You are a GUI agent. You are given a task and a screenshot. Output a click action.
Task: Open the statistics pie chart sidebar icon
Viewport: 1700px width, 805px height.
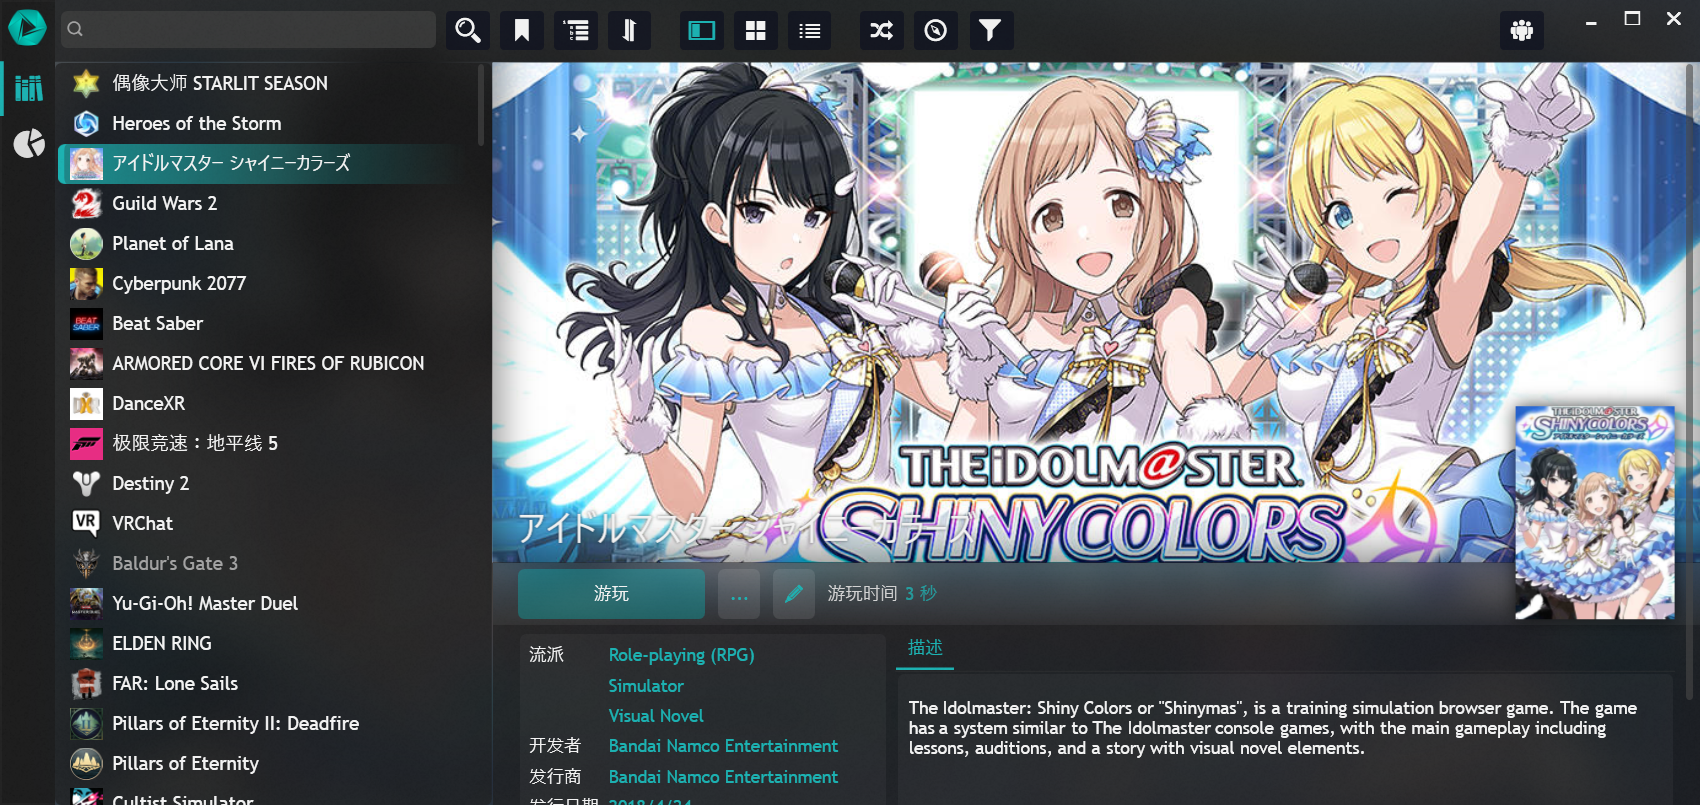[x=29, y=144]
